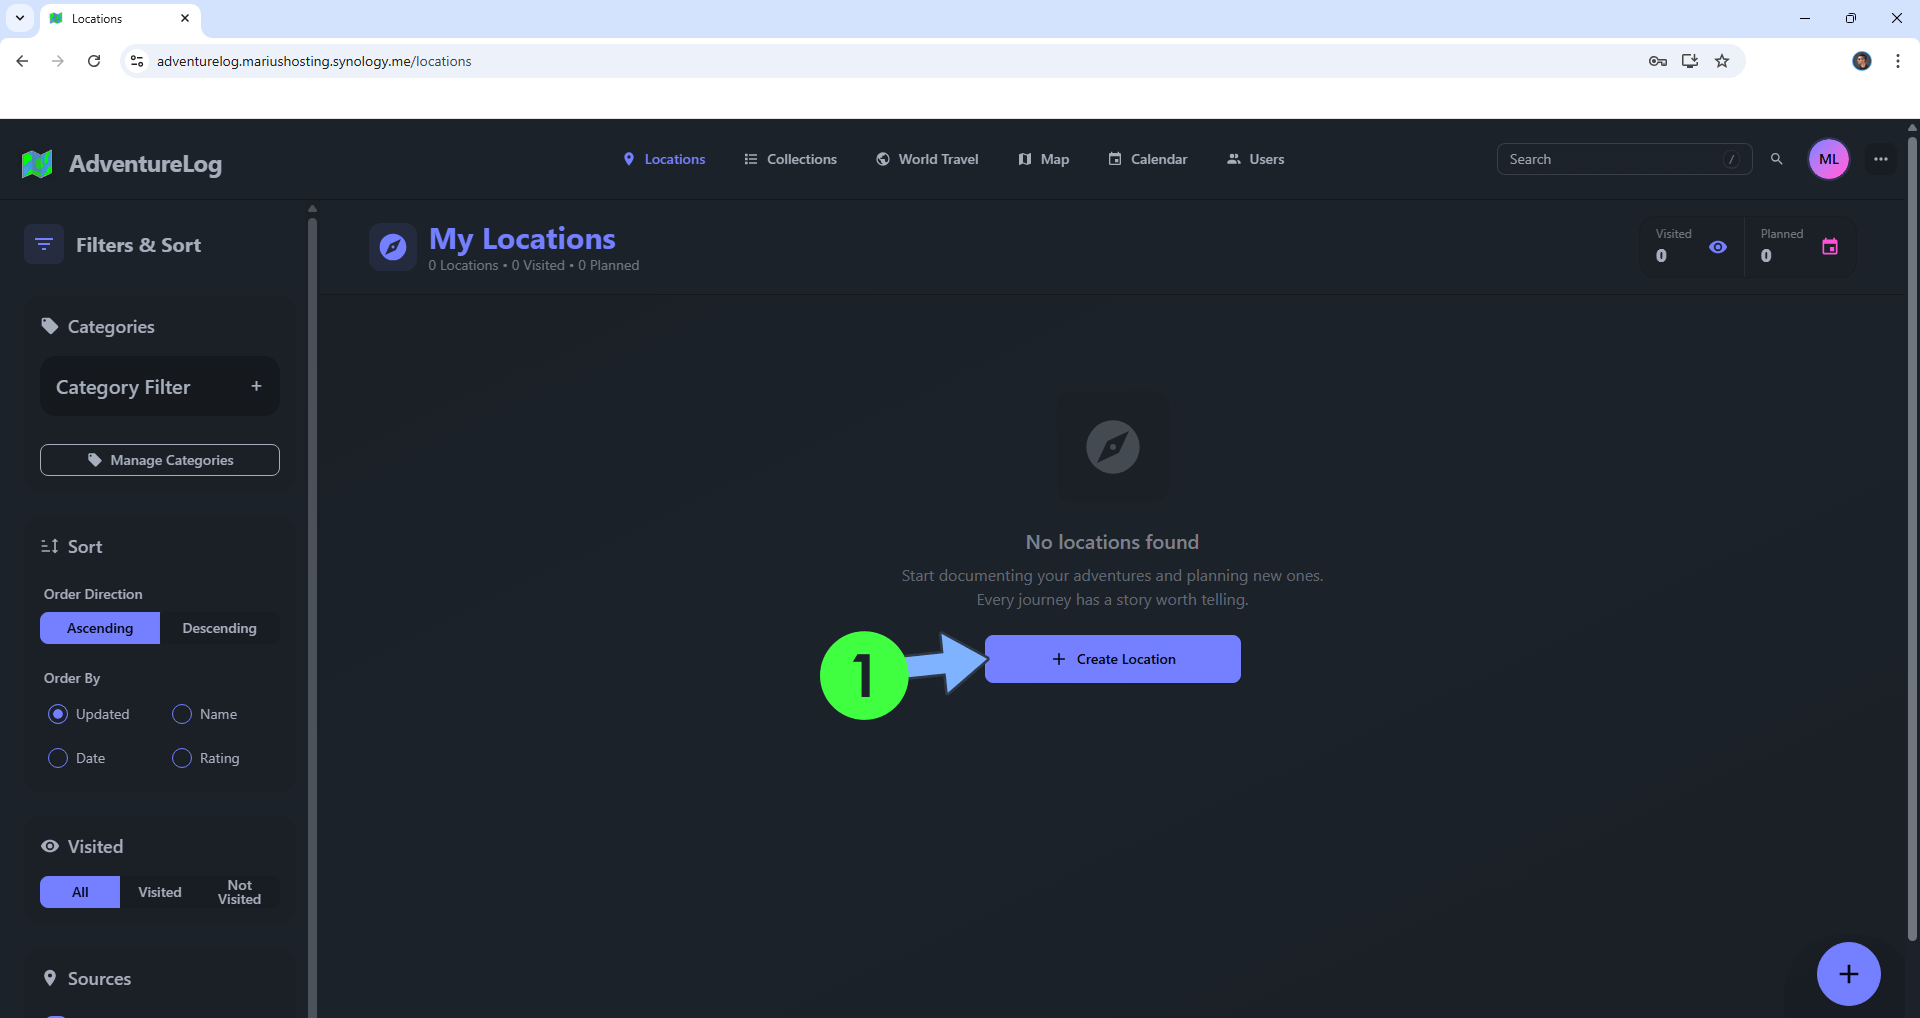The height and width of the screenshot is (1018, 1920).
Task: Select the Name order-by radio button
Action: coord(182,714)
